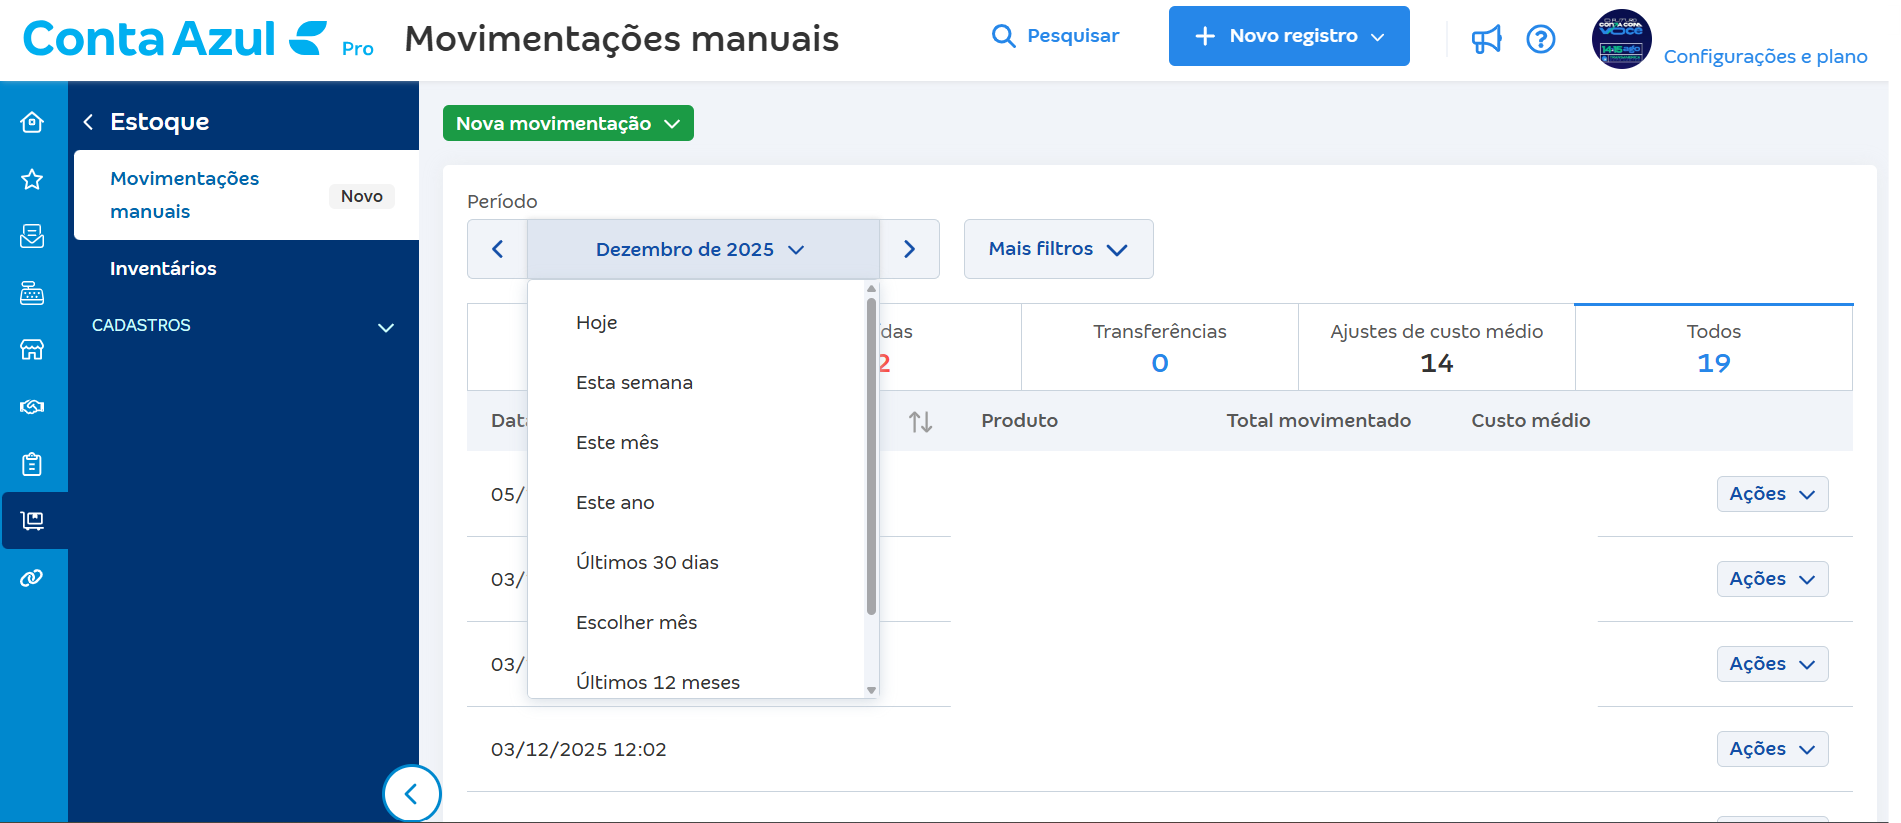Viewport: 1901px width, 823px height.
Task: Open the cash register icon in sidebar
Action: (x=32, y=293)
